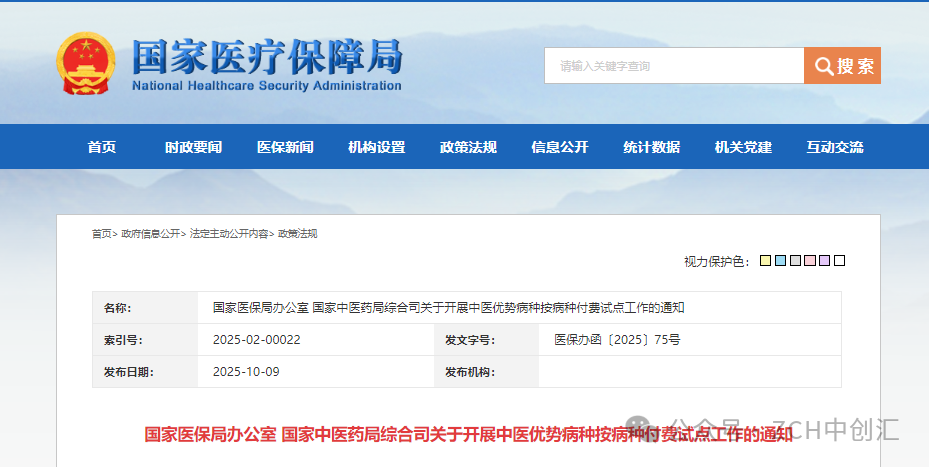Select 政策法规 in the navigation bar
This screenshot has height=467, width=929.
click(x=468, y=147)
